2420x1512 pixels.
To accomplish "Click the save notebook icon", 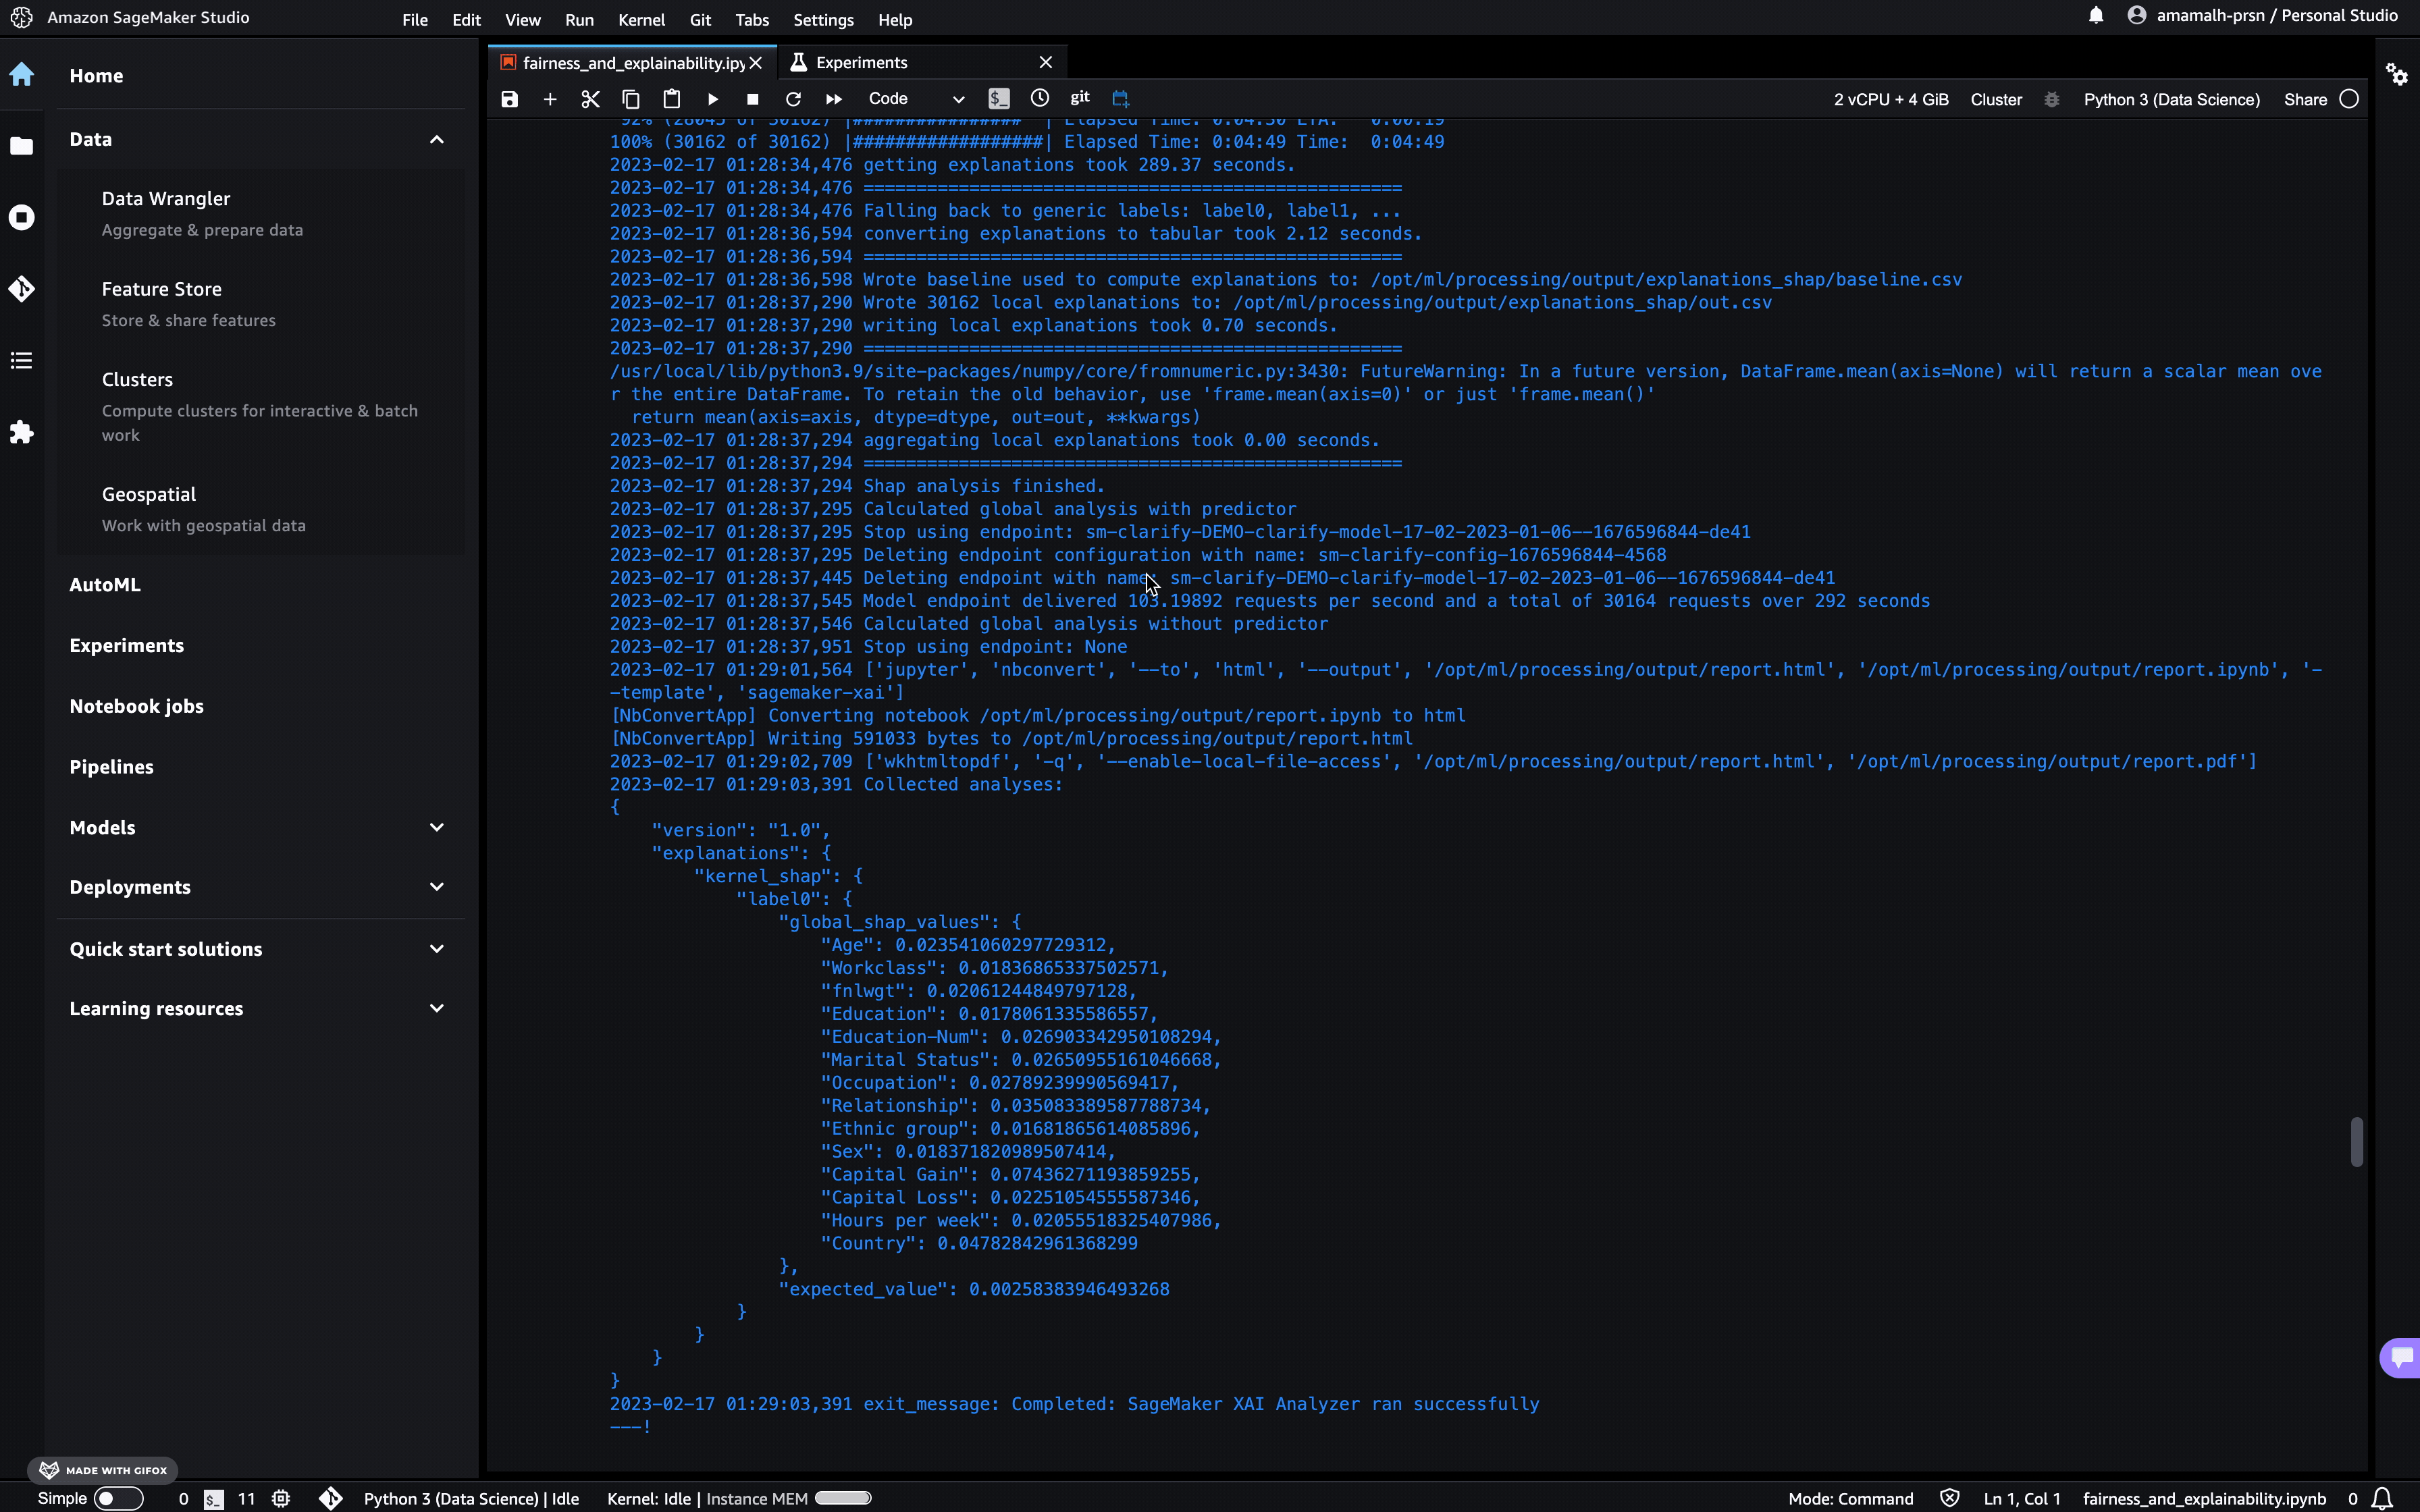I will coord(509,99).
